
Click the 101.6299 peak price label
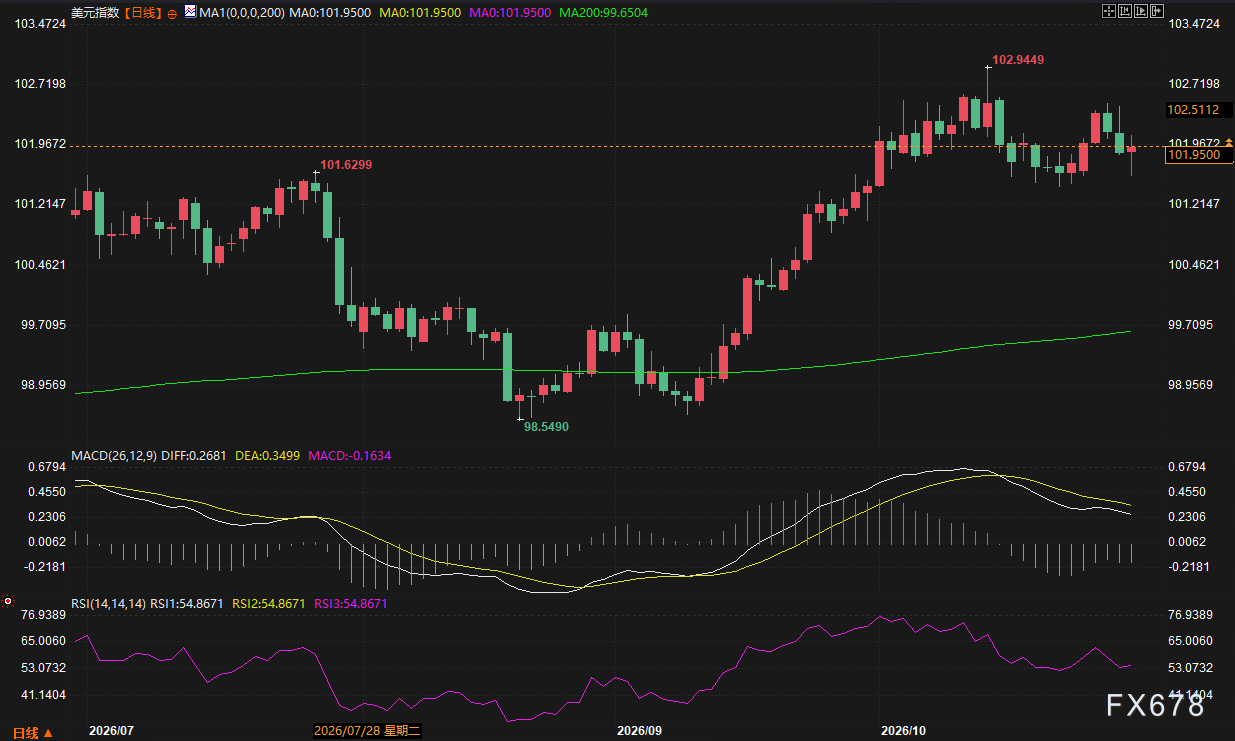346,164
